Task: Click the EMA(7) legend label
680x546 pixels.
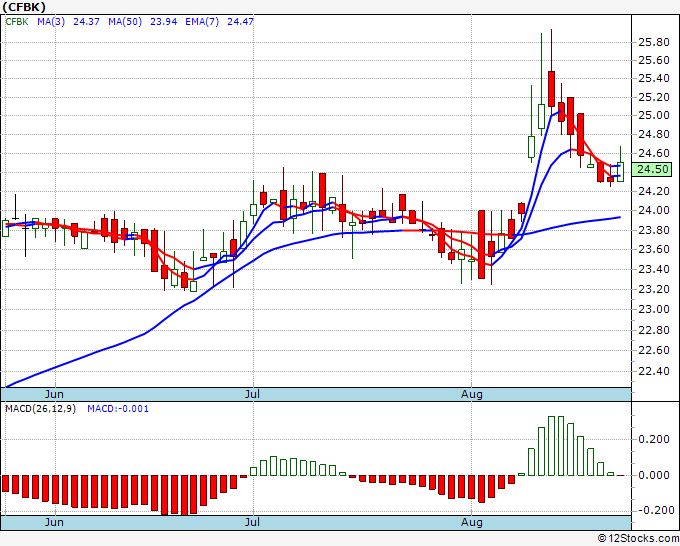Action: tap(202, 22)
